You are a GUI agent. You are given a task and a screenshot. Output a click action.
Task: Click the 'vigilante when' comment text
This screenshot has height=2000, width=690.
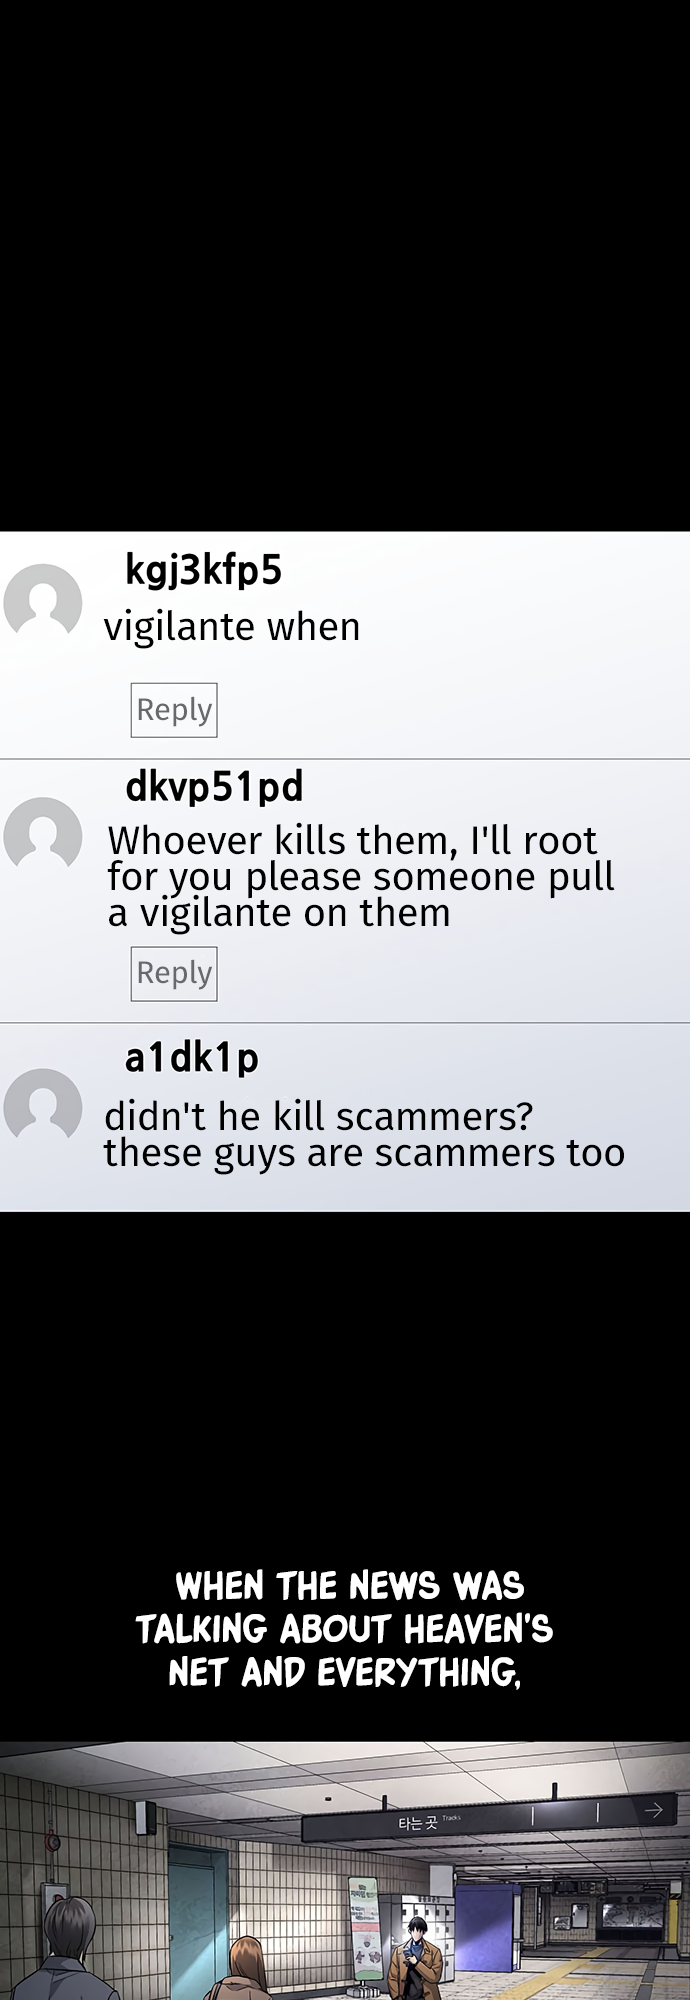[232, 627]
